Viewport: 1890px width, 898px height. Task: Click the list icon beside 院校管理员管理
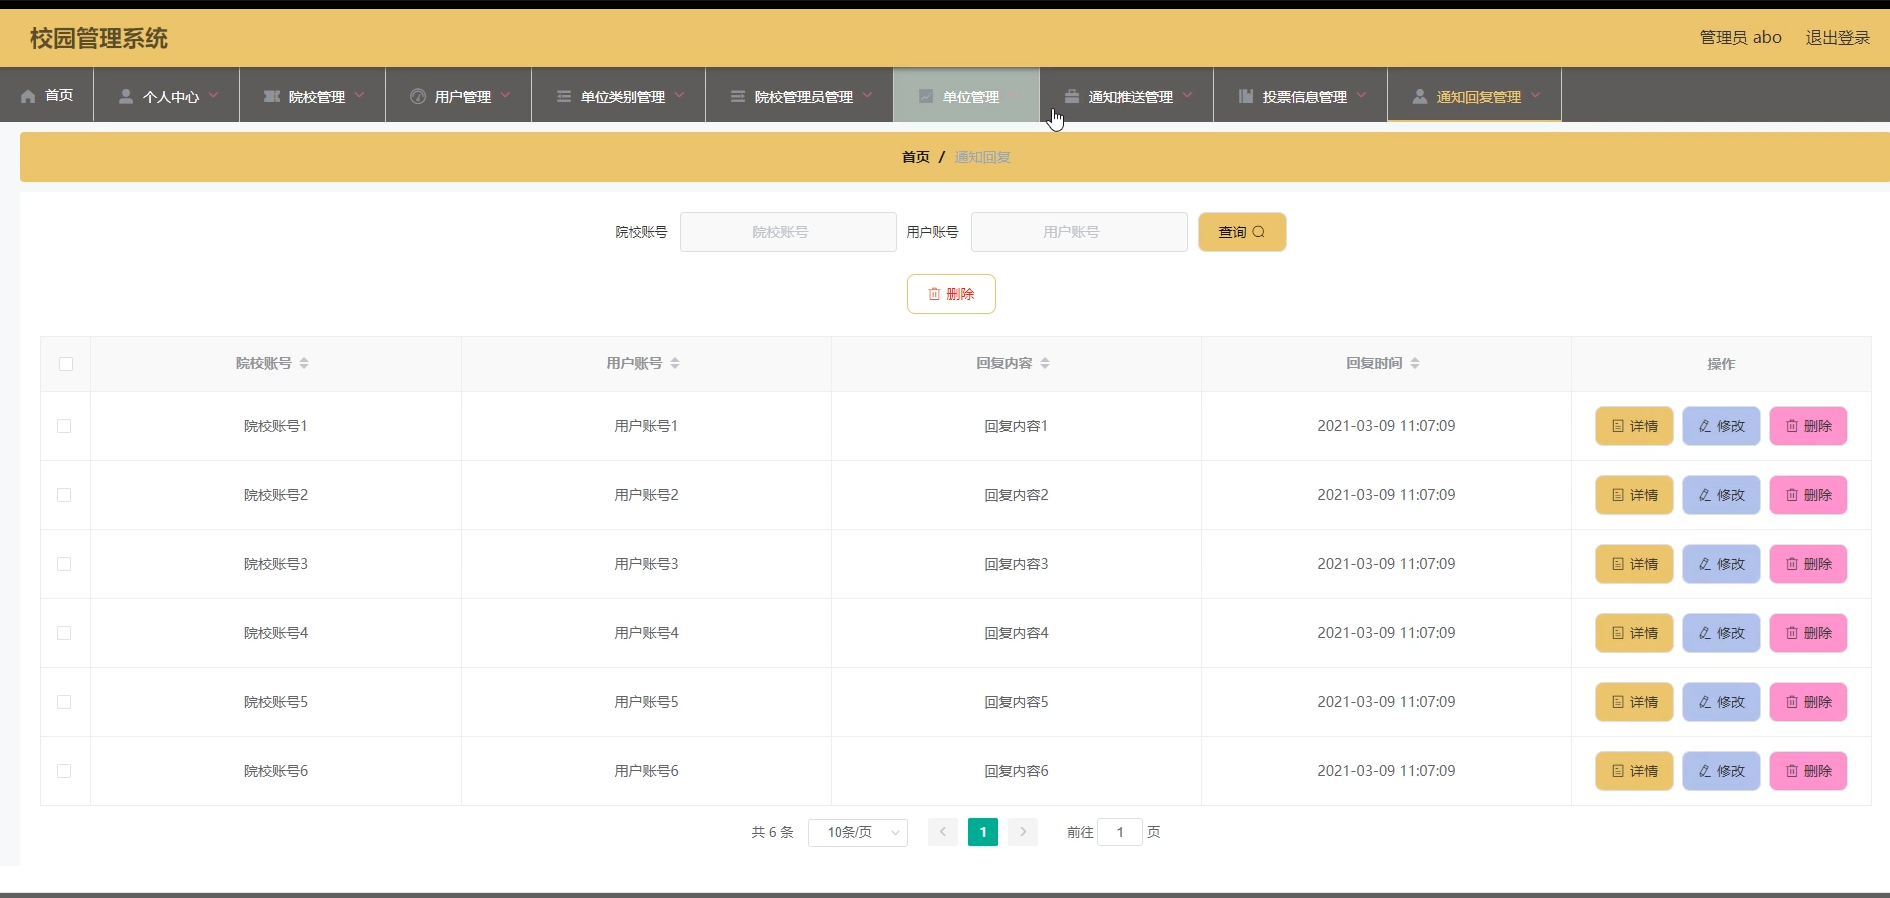(x=738, y=96)
